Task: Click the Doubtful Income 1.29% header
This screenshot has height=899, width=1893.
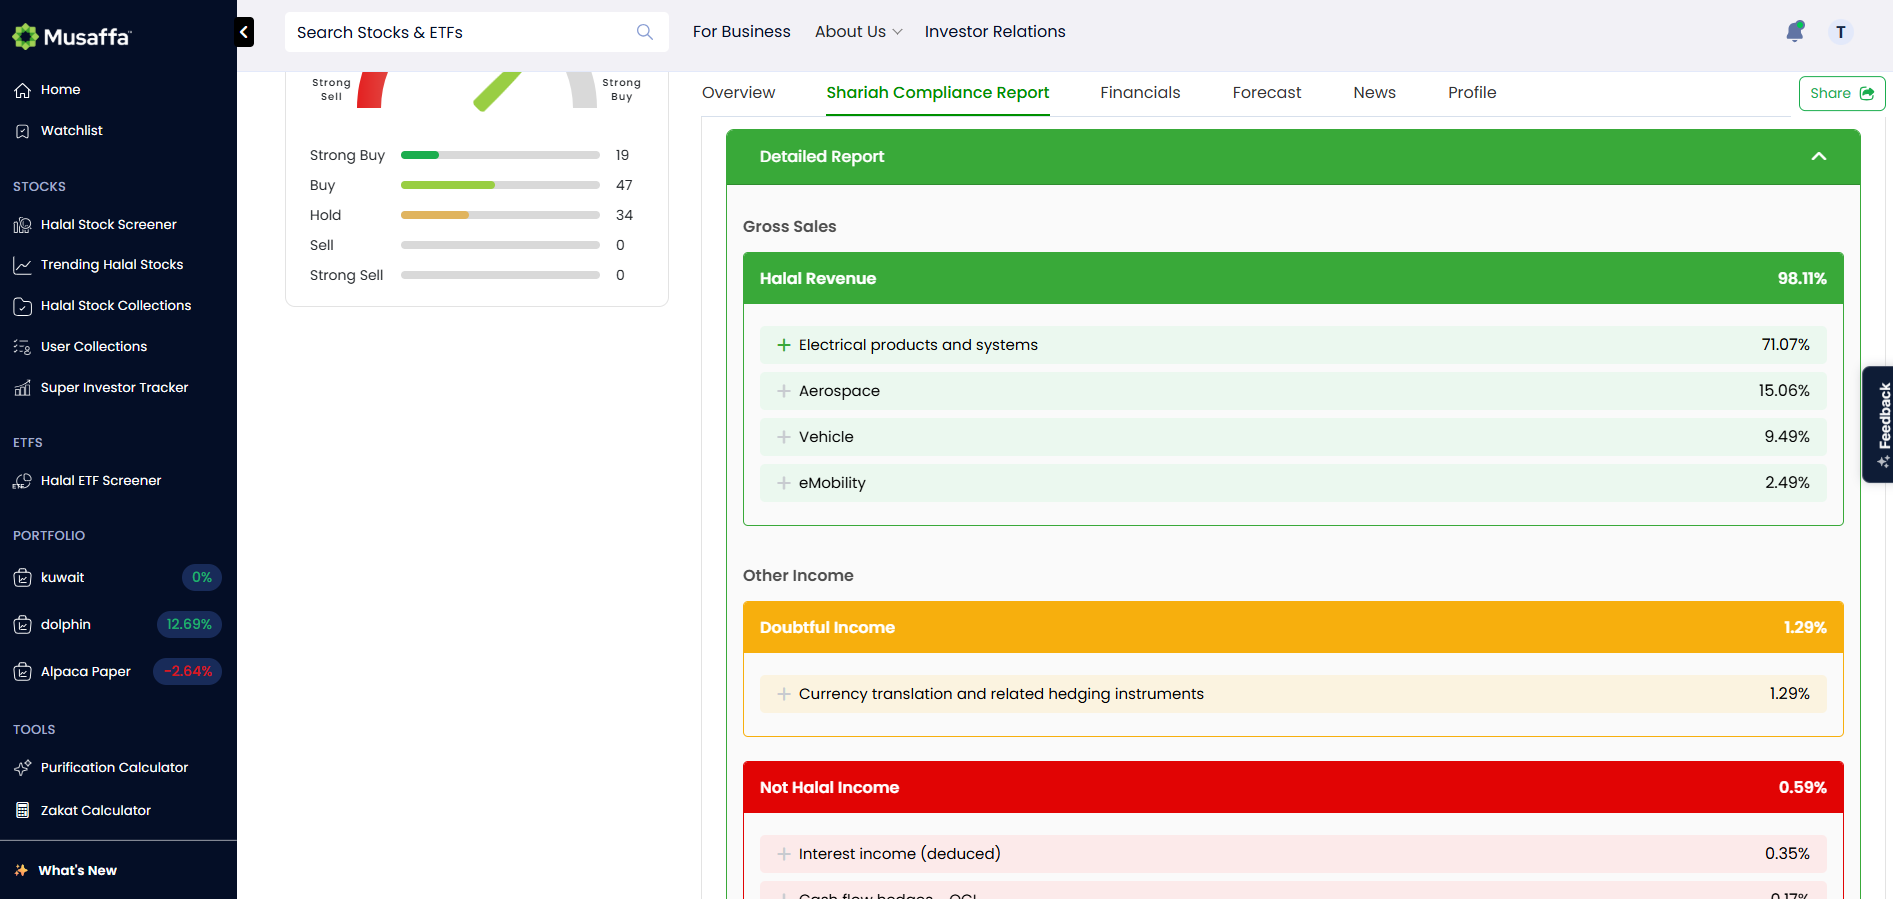Action: click(1293, 627)
